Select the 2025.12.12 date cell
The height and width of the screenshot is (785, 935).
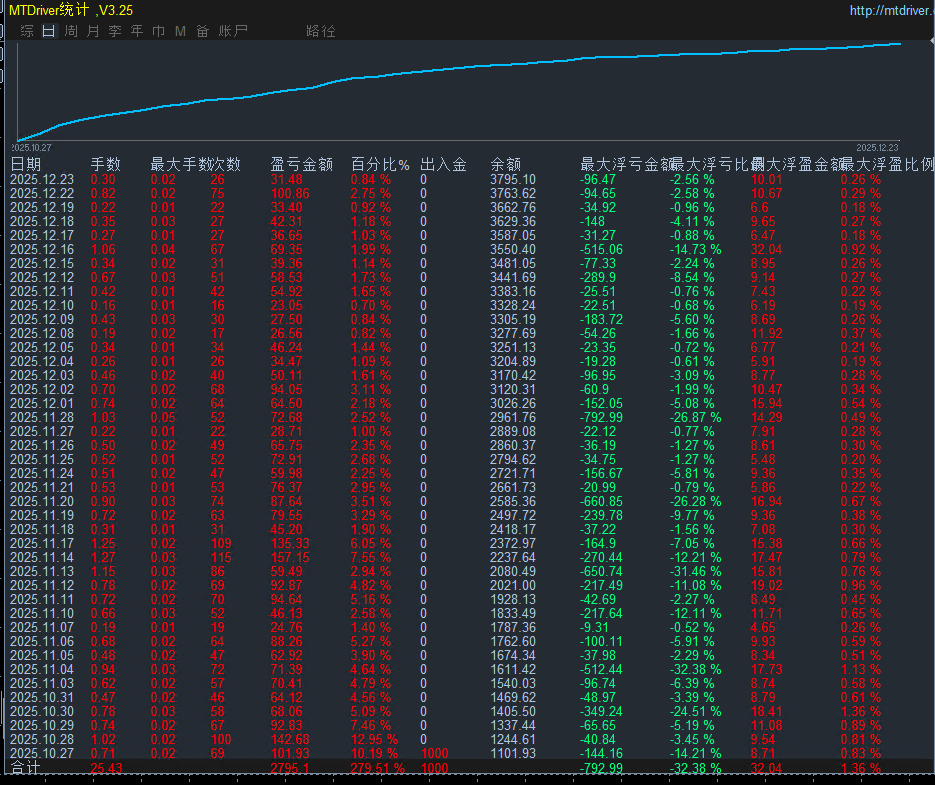[x=42, y=277]
